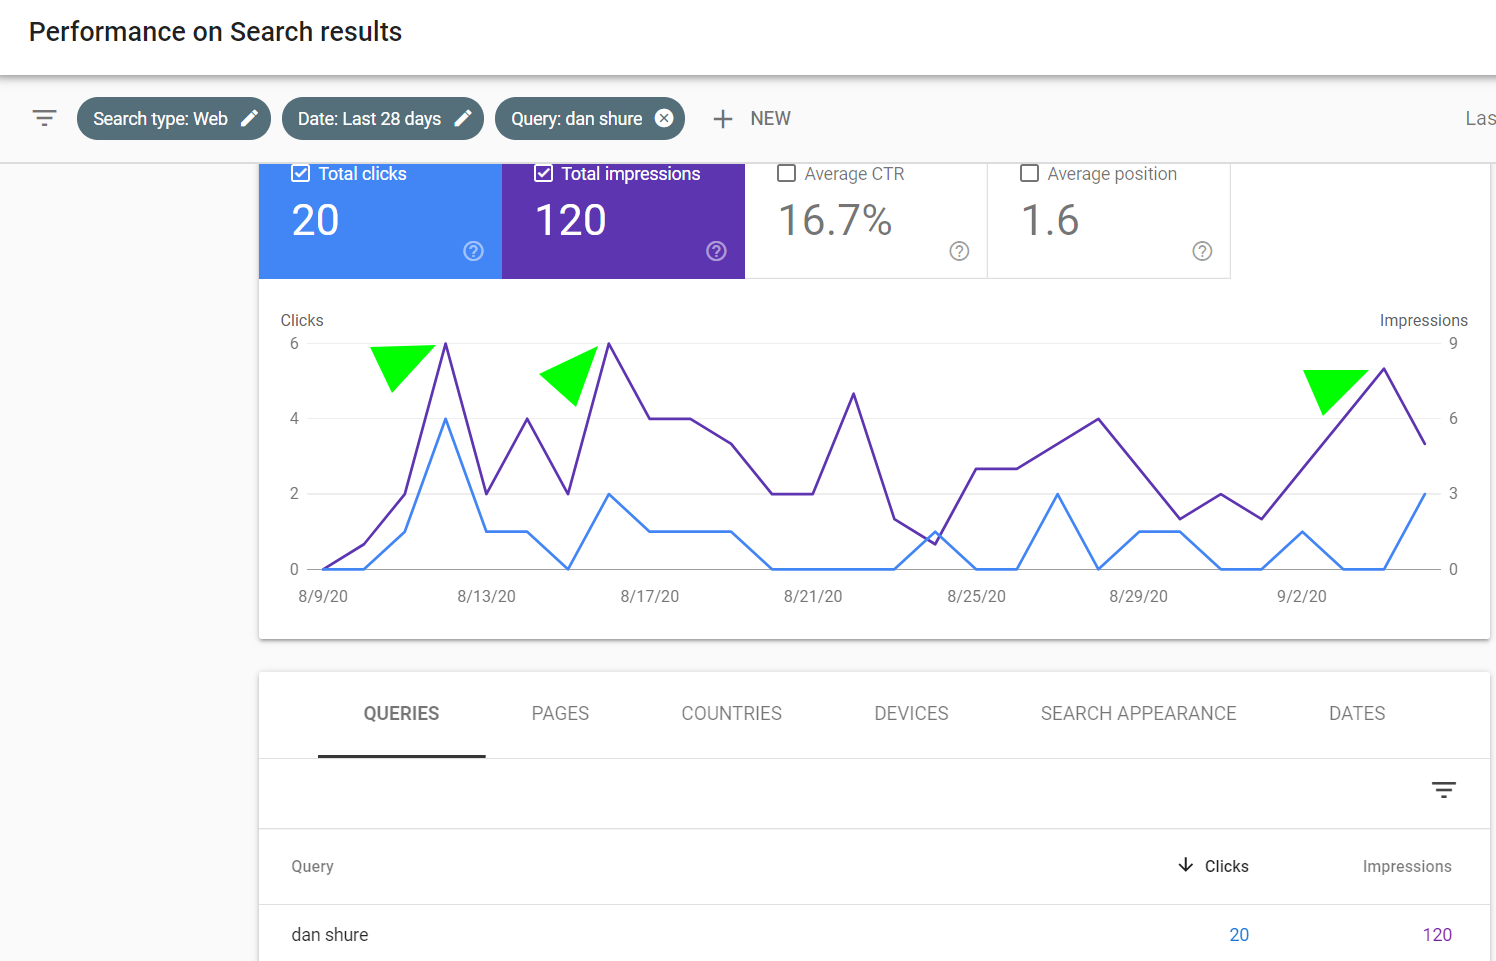Click the 9/2/20 chart date label
The height and width of the screenshot is (961, 1496).
click(x=1301, y=596)
